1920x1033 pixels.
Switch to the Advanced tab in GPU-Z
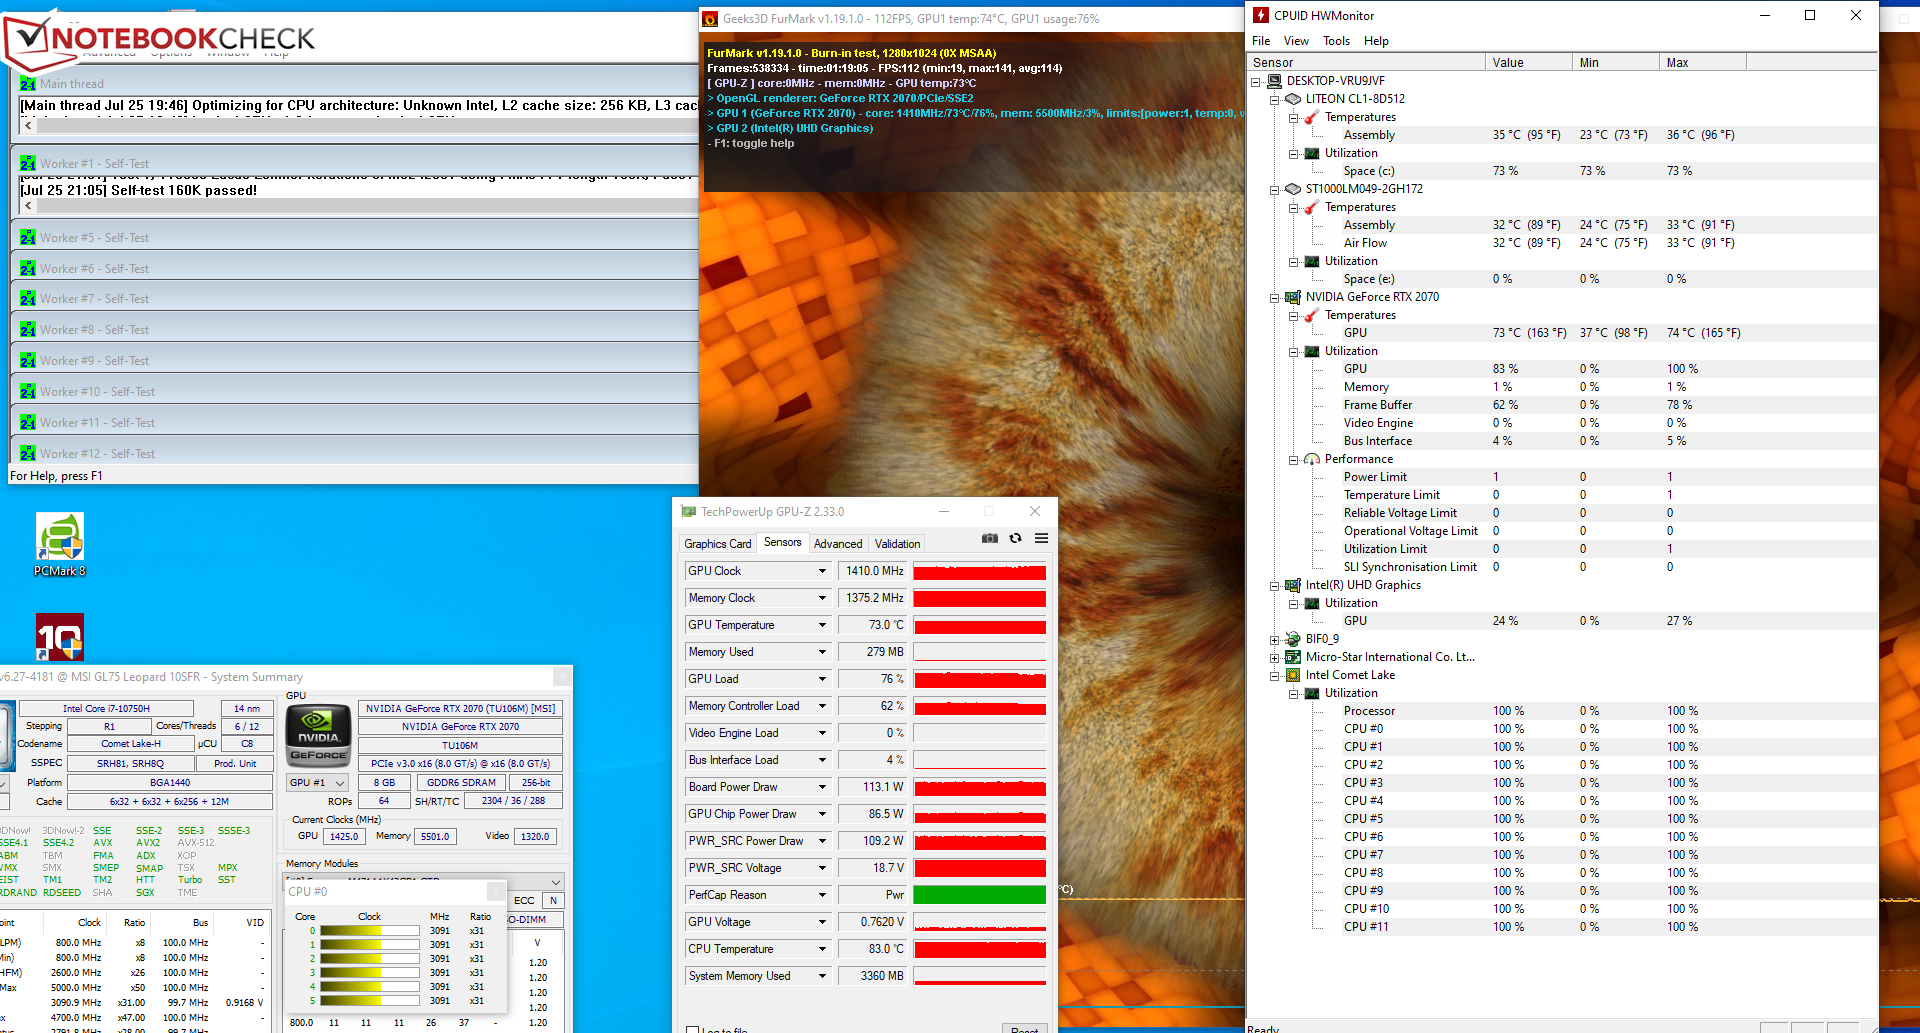pos(838,544)
